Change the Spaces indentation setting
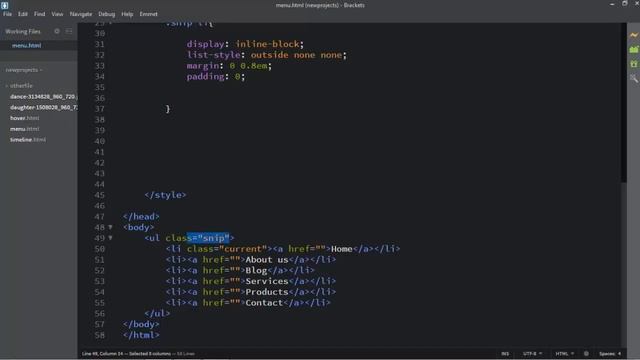The image size is (640, 360). pos(610,353)
